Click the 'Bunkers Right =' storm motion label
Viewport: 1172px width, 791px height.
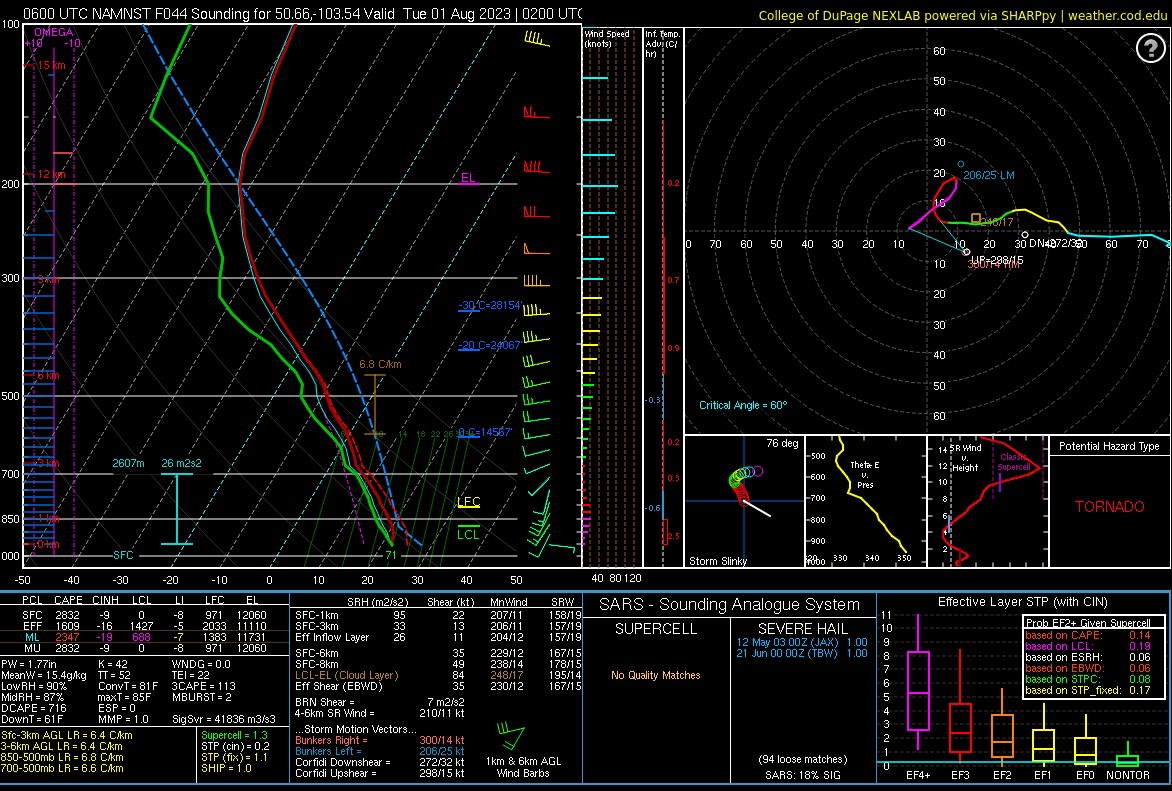(x=331, y=740)
